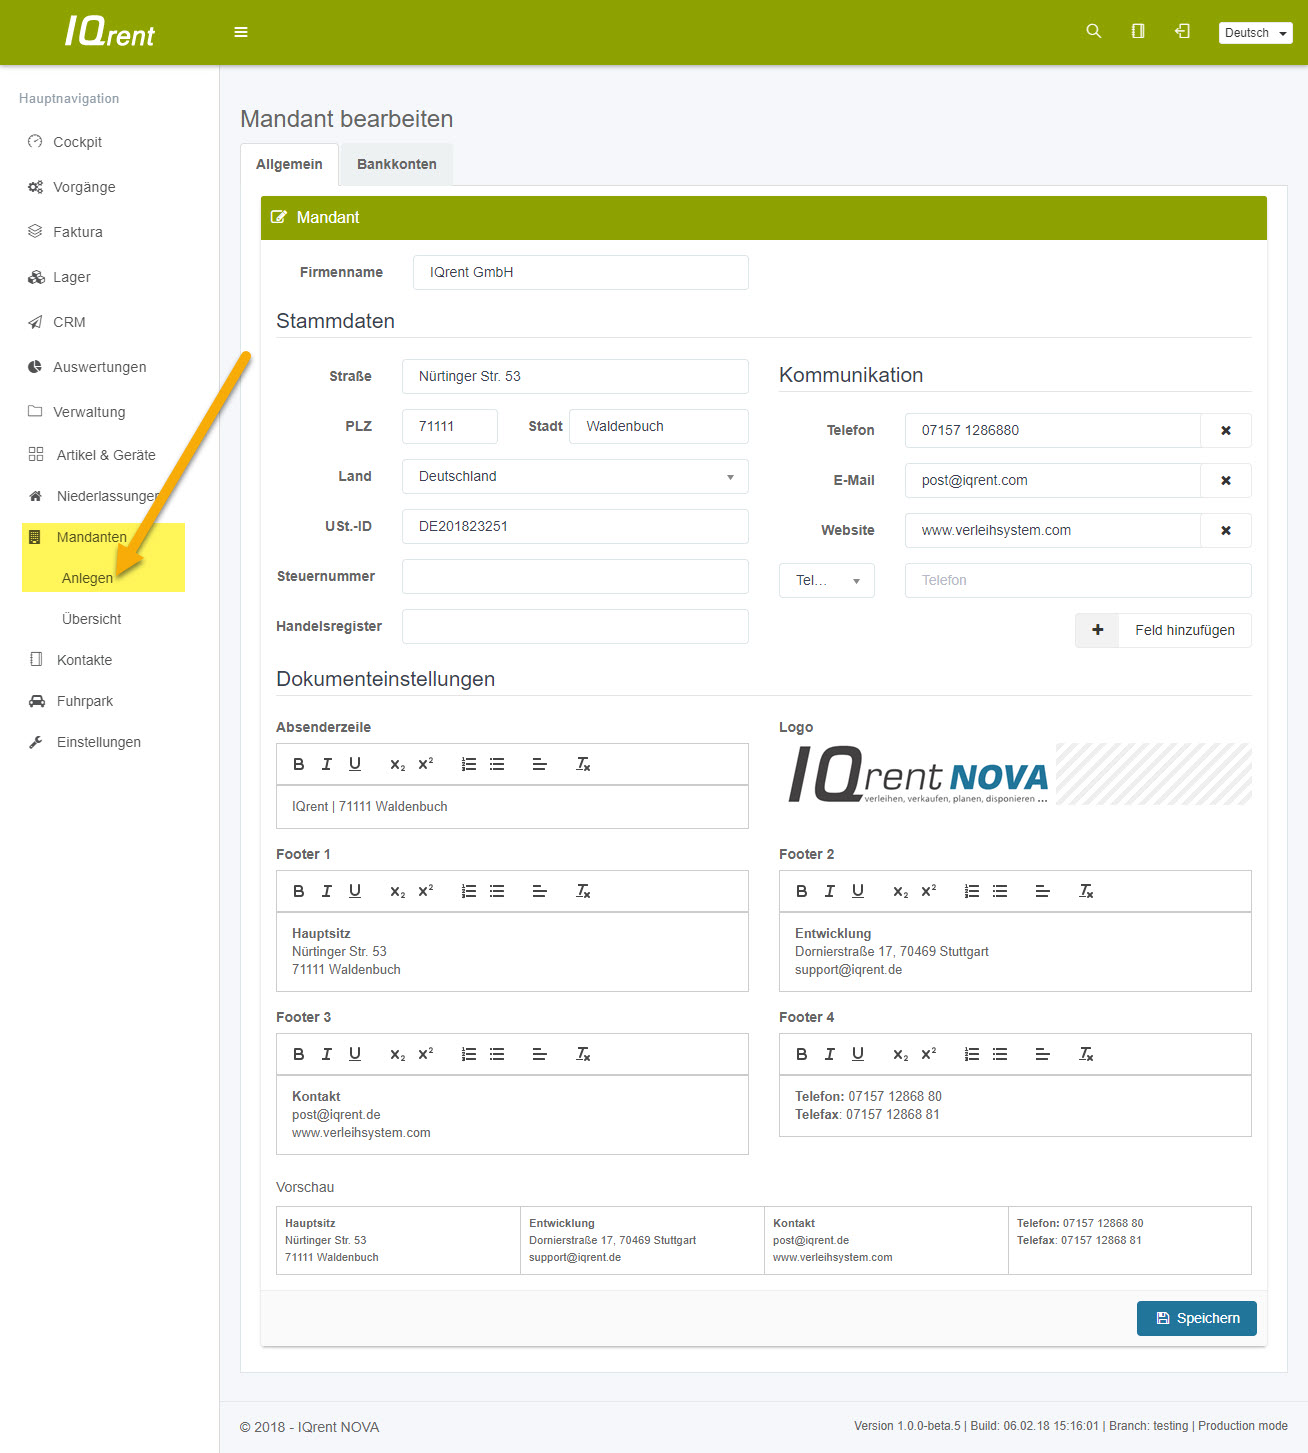The image size is (1308, 1453).
Task: Clear formatting in Footer 1 editor
Action: coord(583,891)
